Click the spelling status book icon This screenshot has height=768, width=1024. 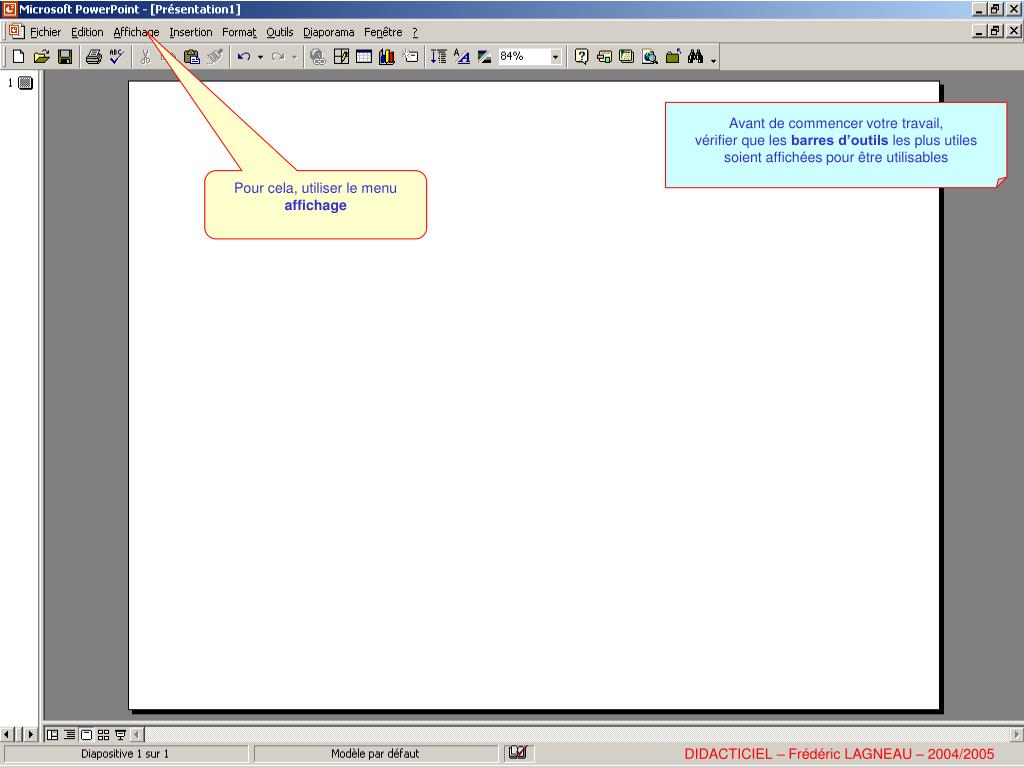(518, 753)
